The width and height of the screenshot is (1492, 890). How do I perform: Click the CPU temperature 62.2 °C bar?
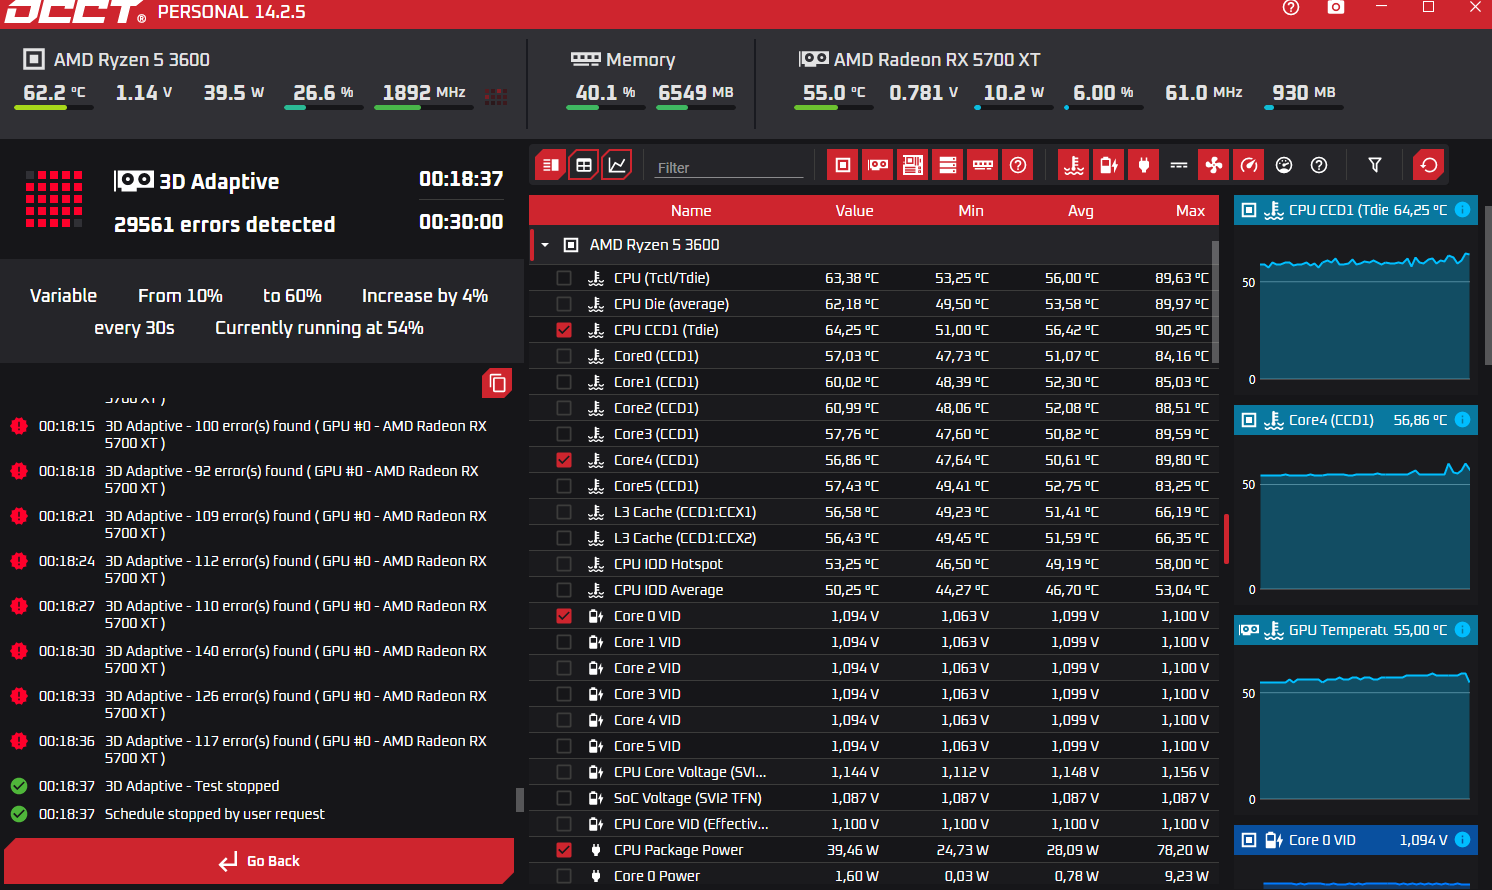(x=54, y=107)
